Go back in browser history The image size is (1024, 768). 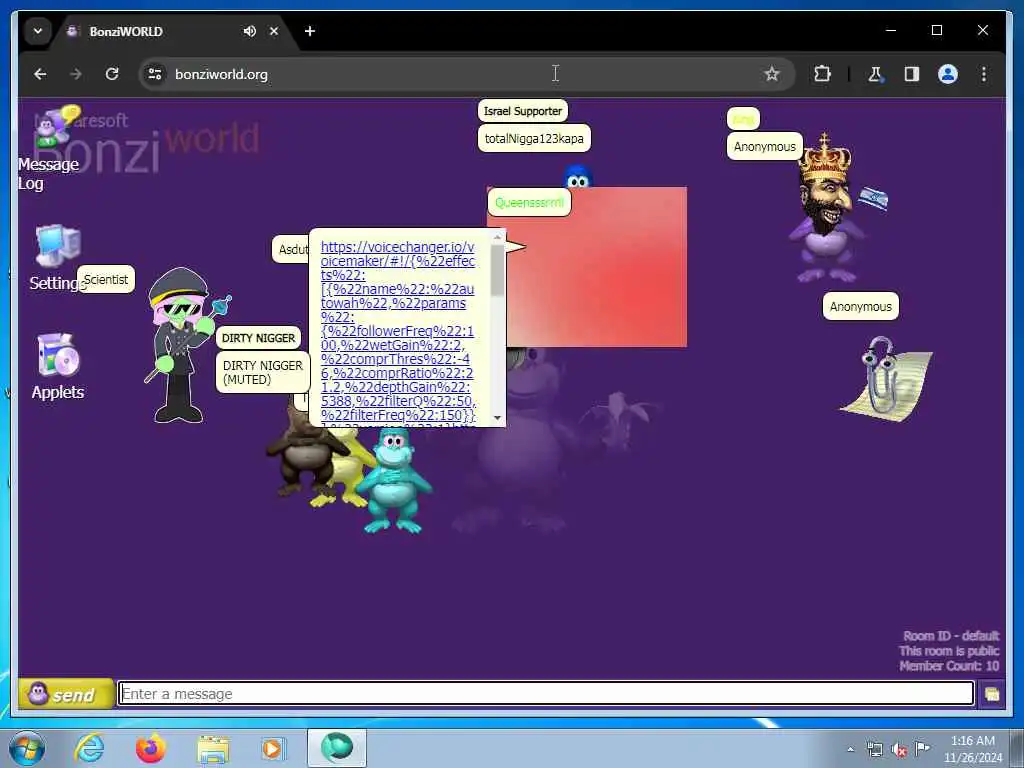tap(40, 74)
